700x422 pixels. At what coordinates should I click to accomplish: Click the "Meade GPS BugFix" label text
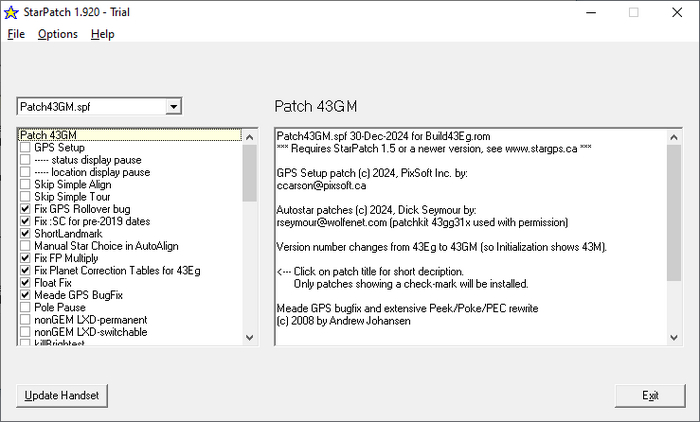[78, 295]
